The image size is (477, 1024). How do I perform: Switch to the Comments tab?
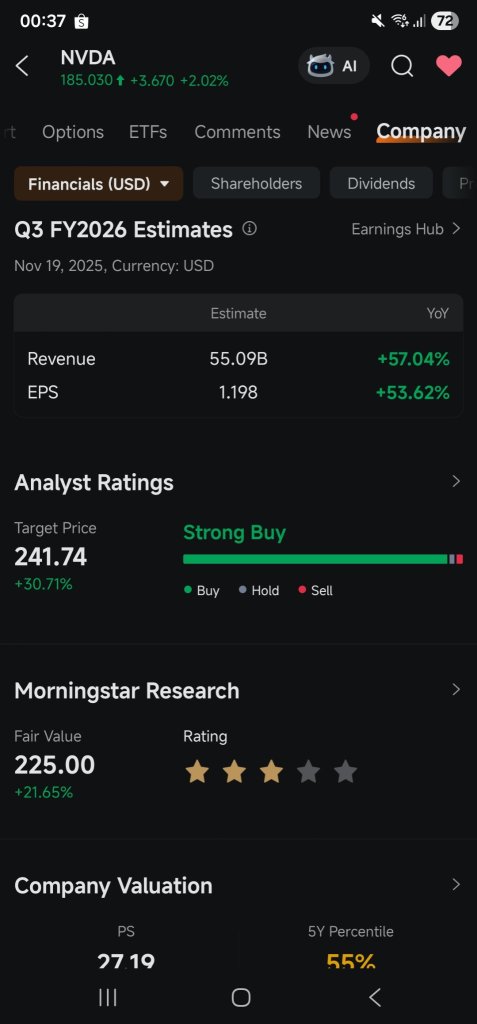tap(237, 132)
